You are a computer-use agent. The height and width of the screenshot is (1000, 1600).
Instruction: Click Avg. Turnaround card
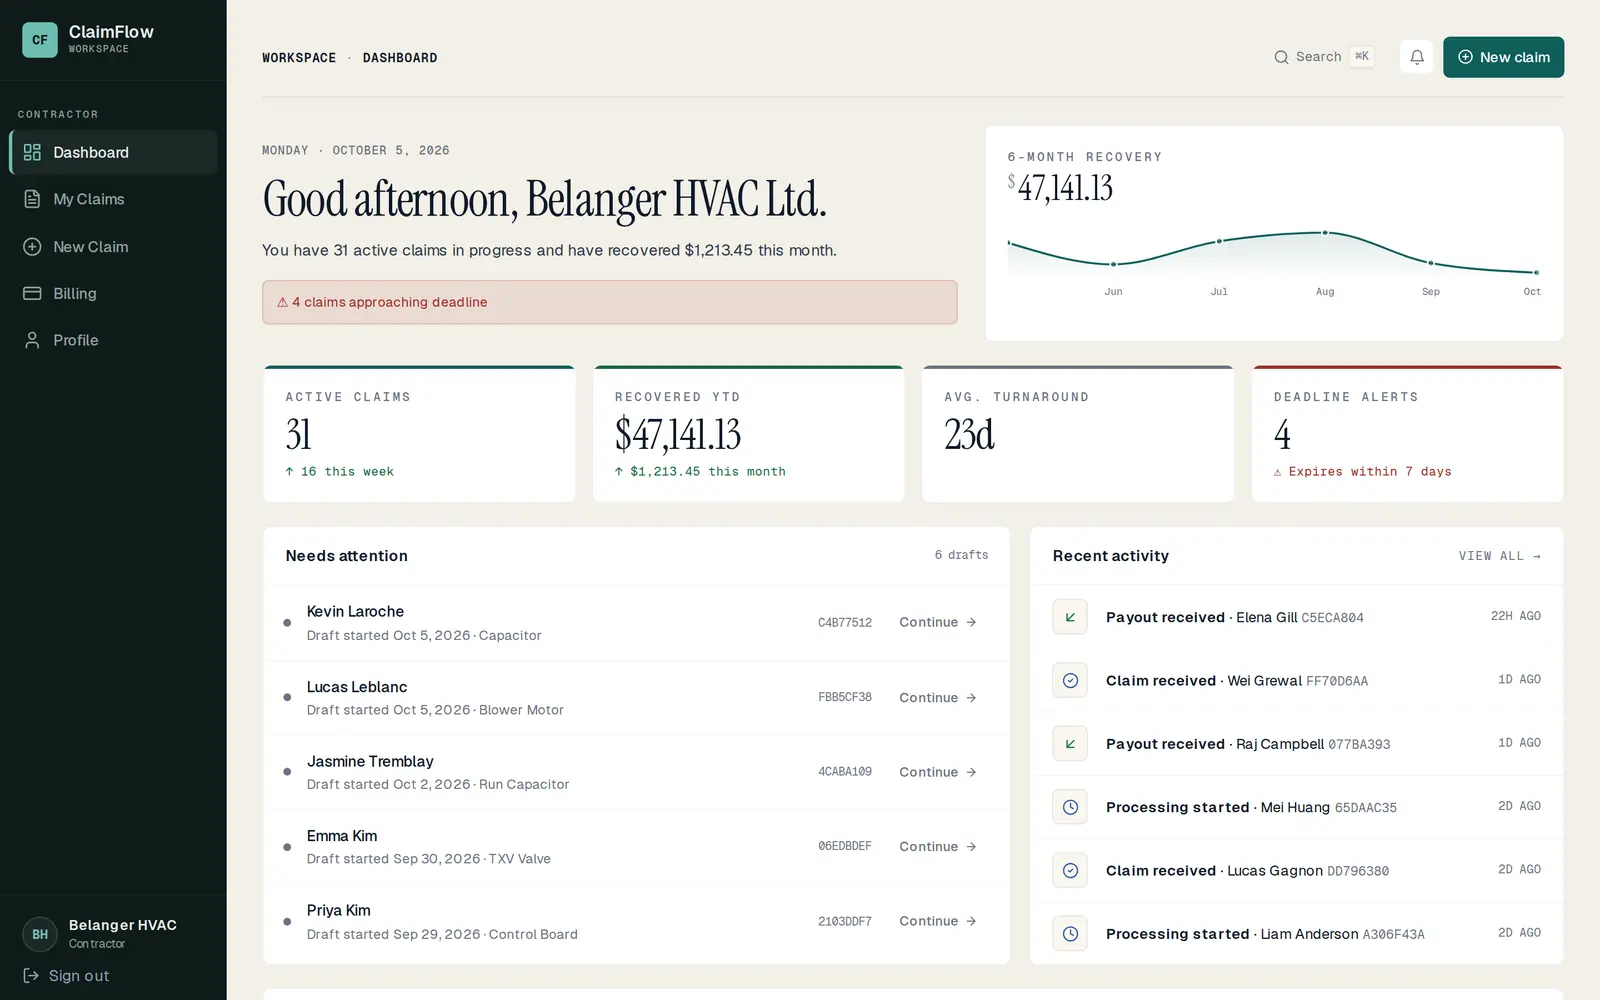[1078, 433]
